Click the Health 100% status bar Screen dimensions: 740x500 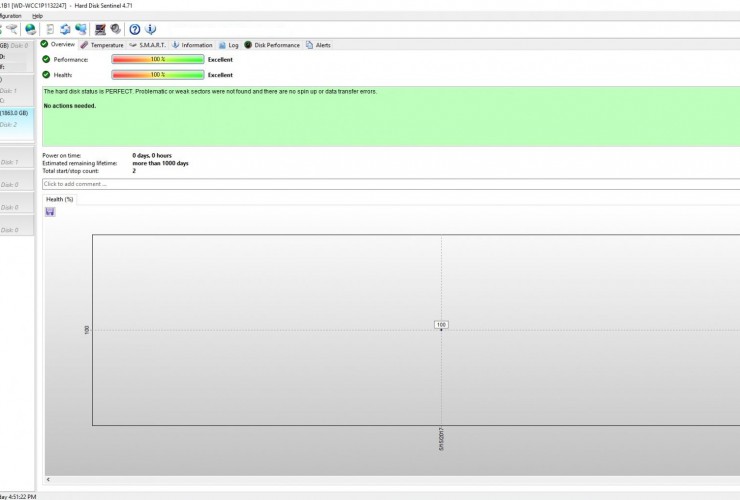pos(157,75)
